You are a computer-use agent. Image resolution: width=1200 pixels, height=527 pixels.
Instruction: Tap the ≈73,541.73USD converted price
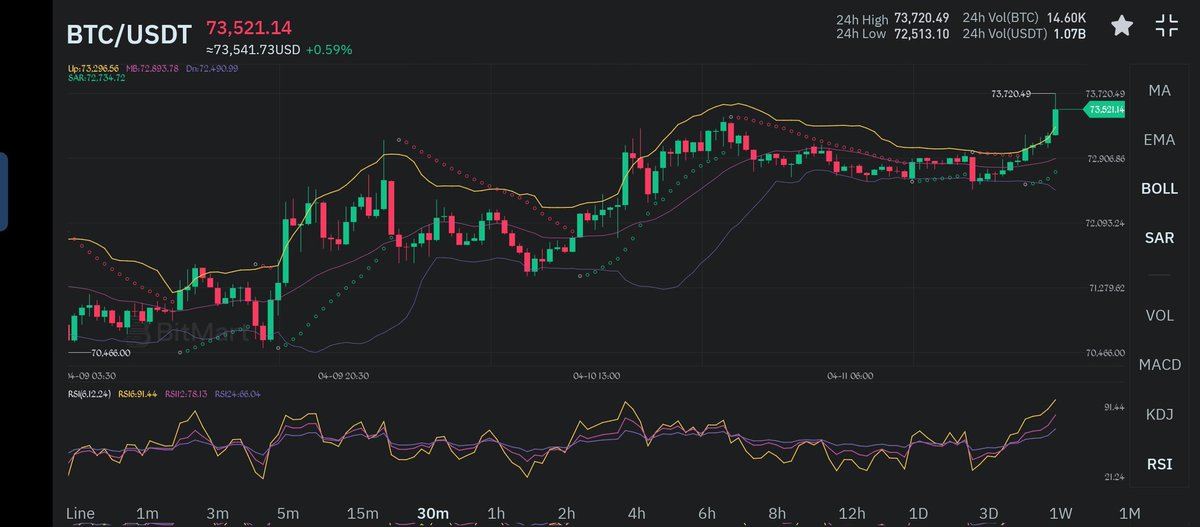pyautogui.click(x=253, y=49)
